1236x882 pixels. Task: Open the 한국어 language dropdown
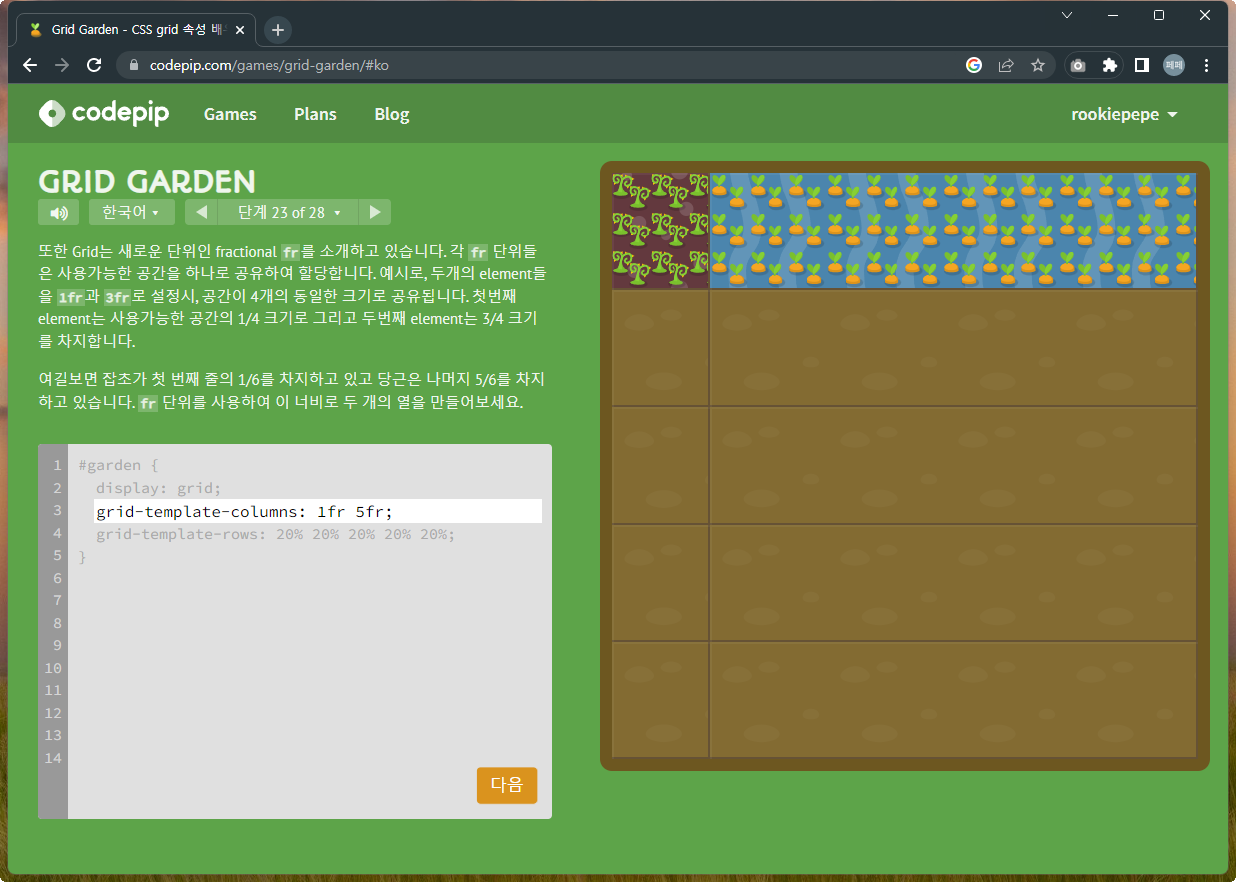(132, 212)
